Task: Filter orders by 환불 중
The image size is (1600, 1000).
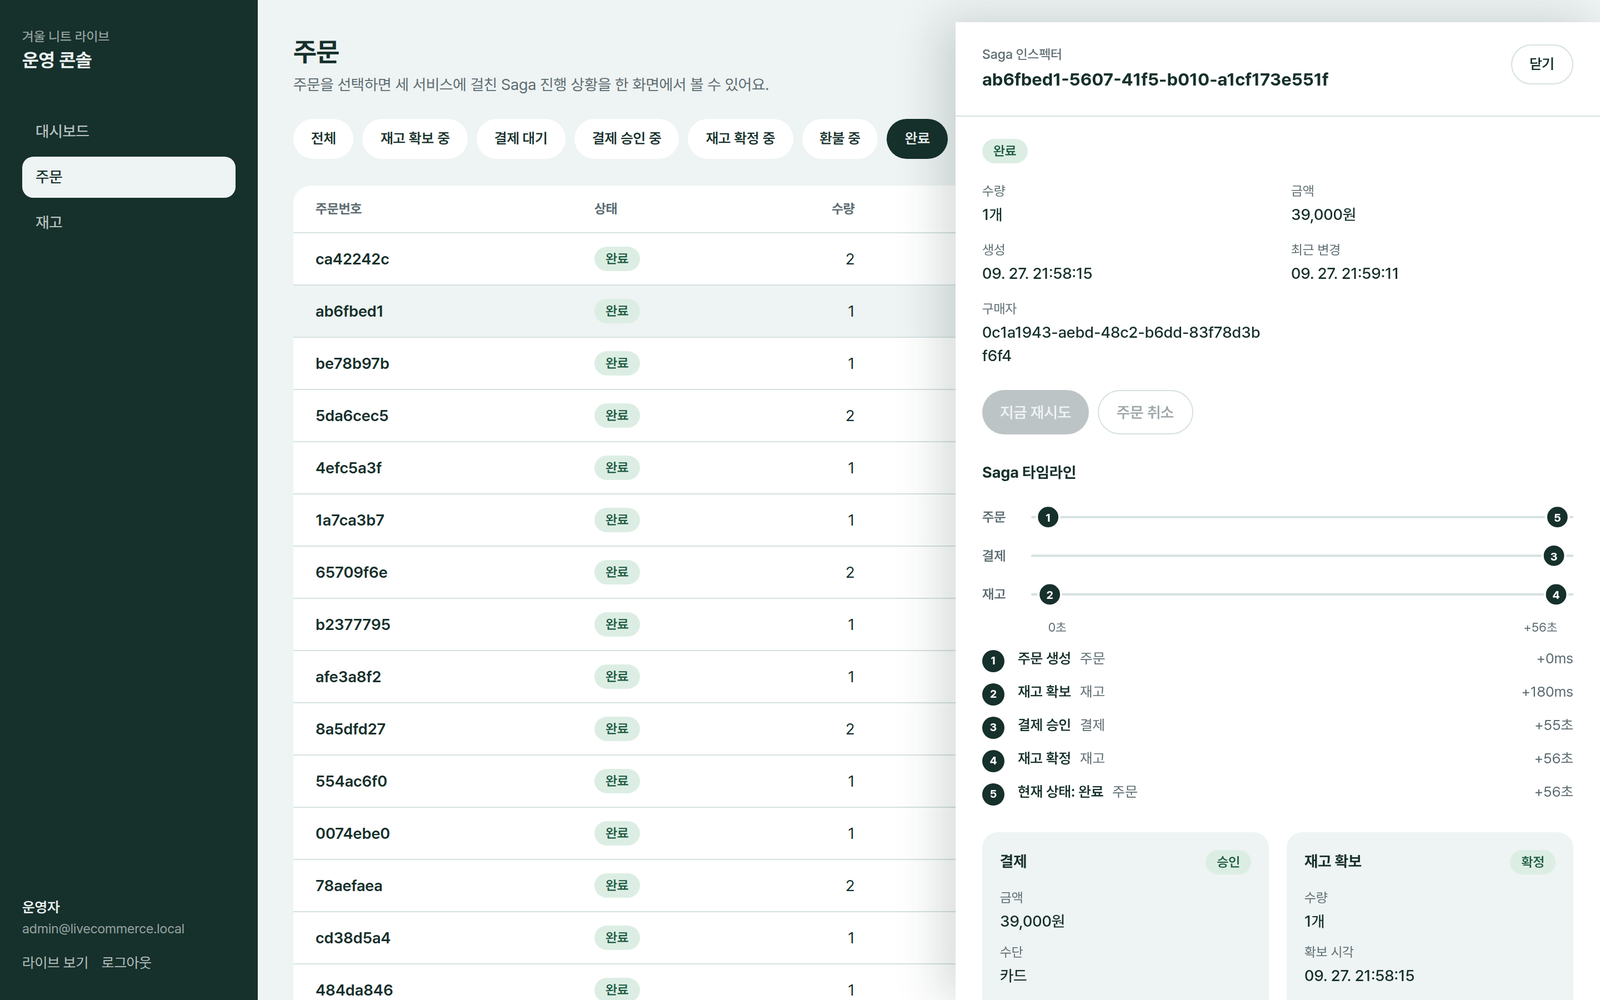Action: [840, 138]
